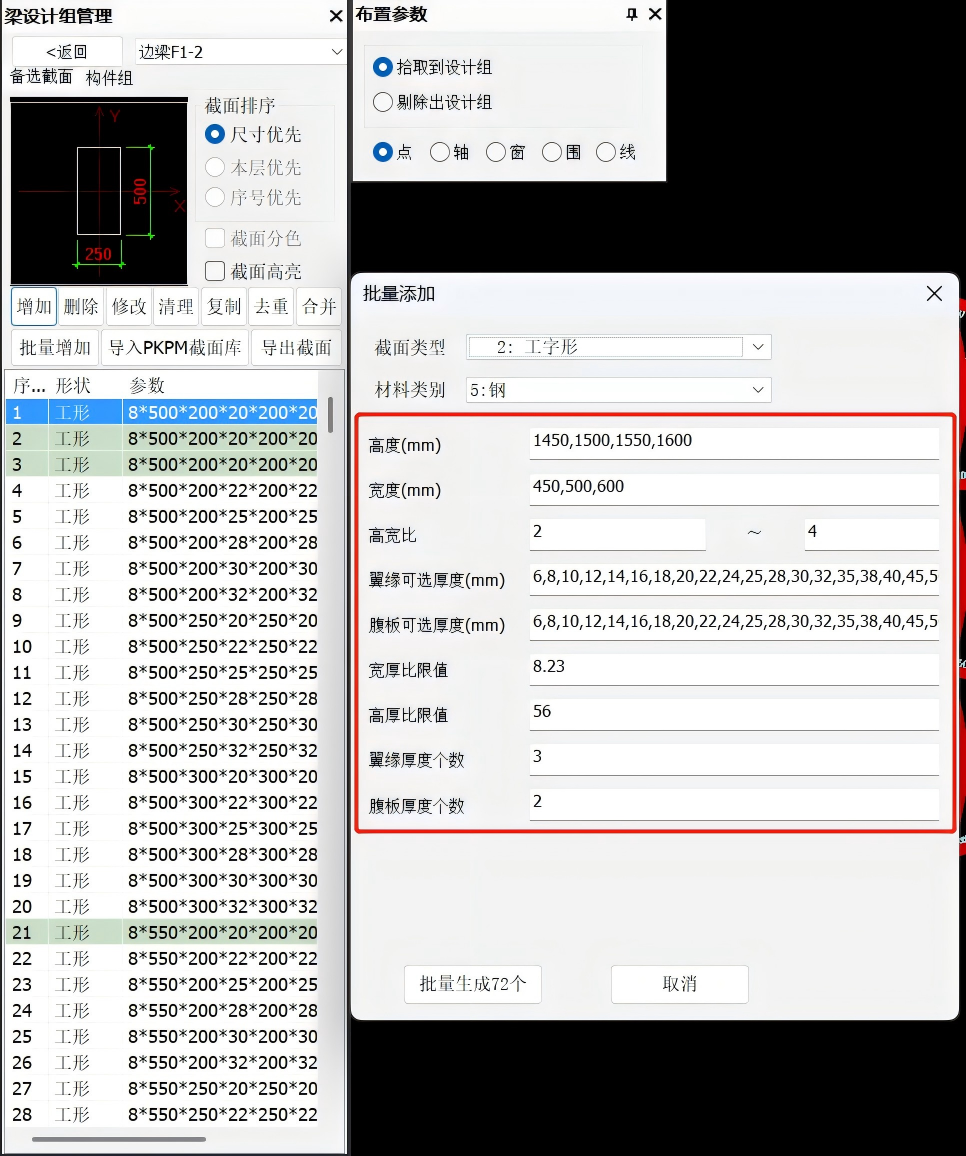966x1156 pixels.
Task: Select 拾取到设计组 radio option
Action: tap(382, 67)
